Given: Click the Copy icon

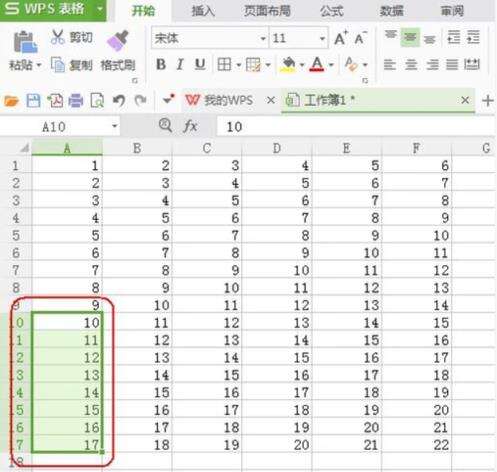Looking at the screenshot, I should pos(58,64).
